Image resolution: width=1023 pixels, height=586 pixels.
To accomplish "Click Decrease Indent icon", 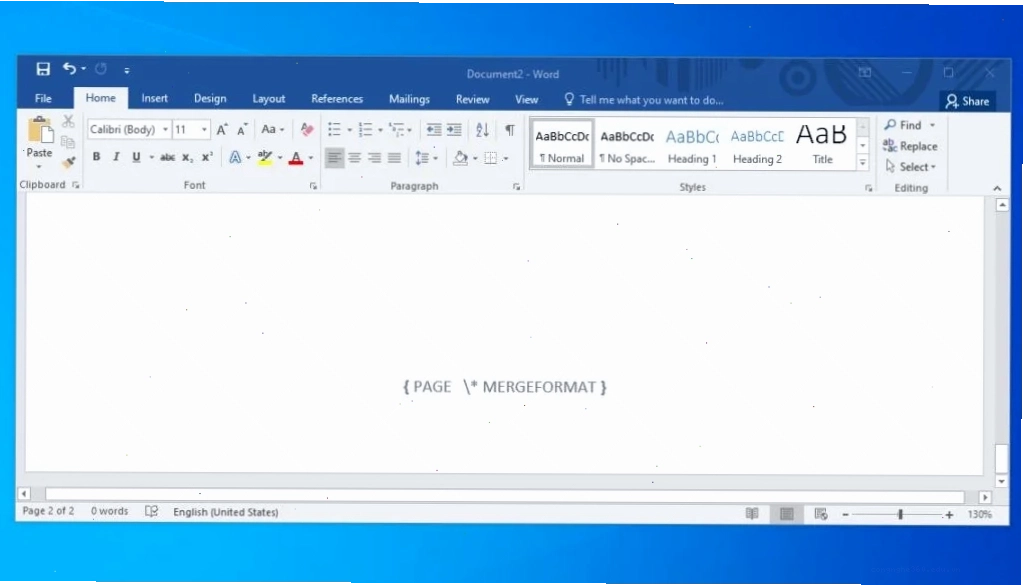I will pos(433,129).
